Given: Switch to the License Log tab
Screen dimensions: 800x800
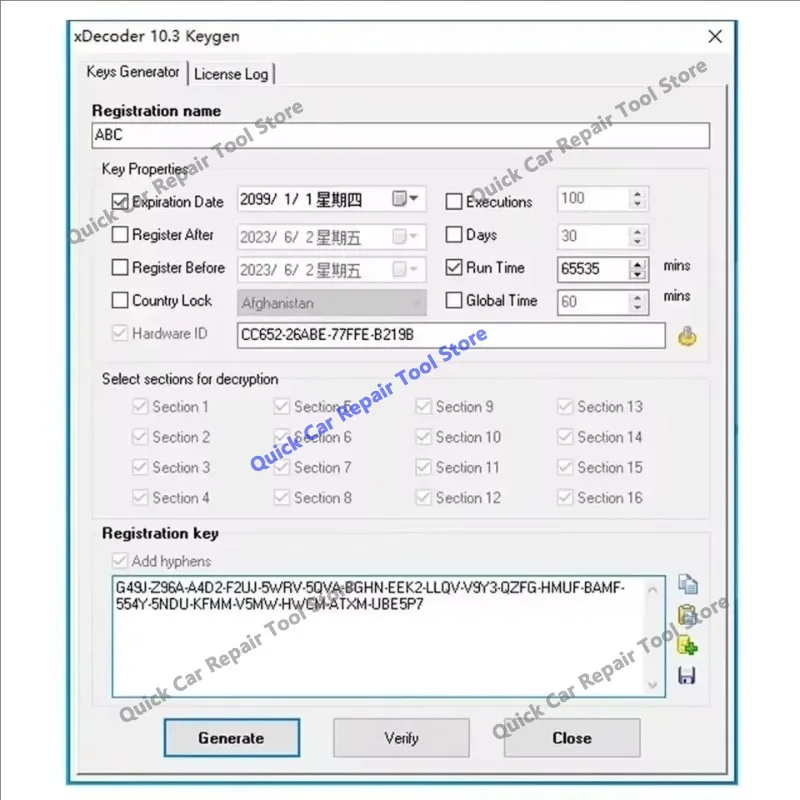Looking at the screenshot, I should tap(231, 74).
